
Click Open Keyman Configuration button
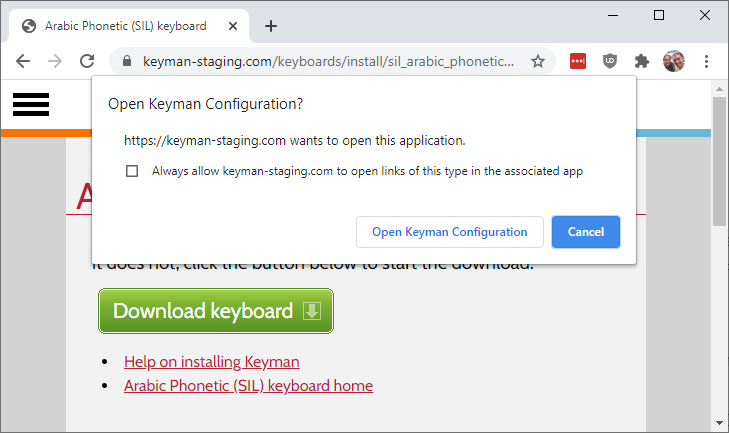[450, 232]
